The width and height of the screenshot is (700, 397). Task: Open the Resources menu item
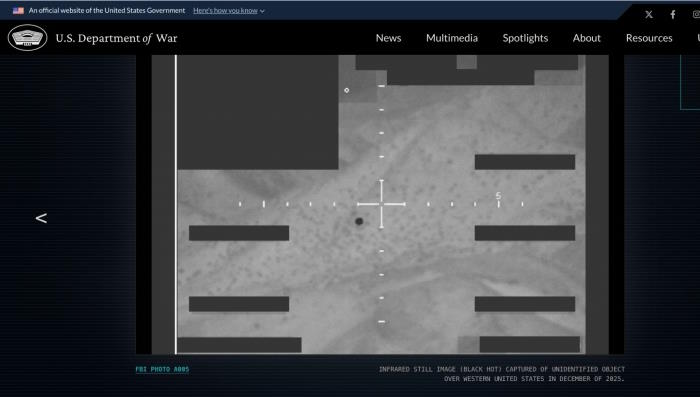(x=649, y=38)
